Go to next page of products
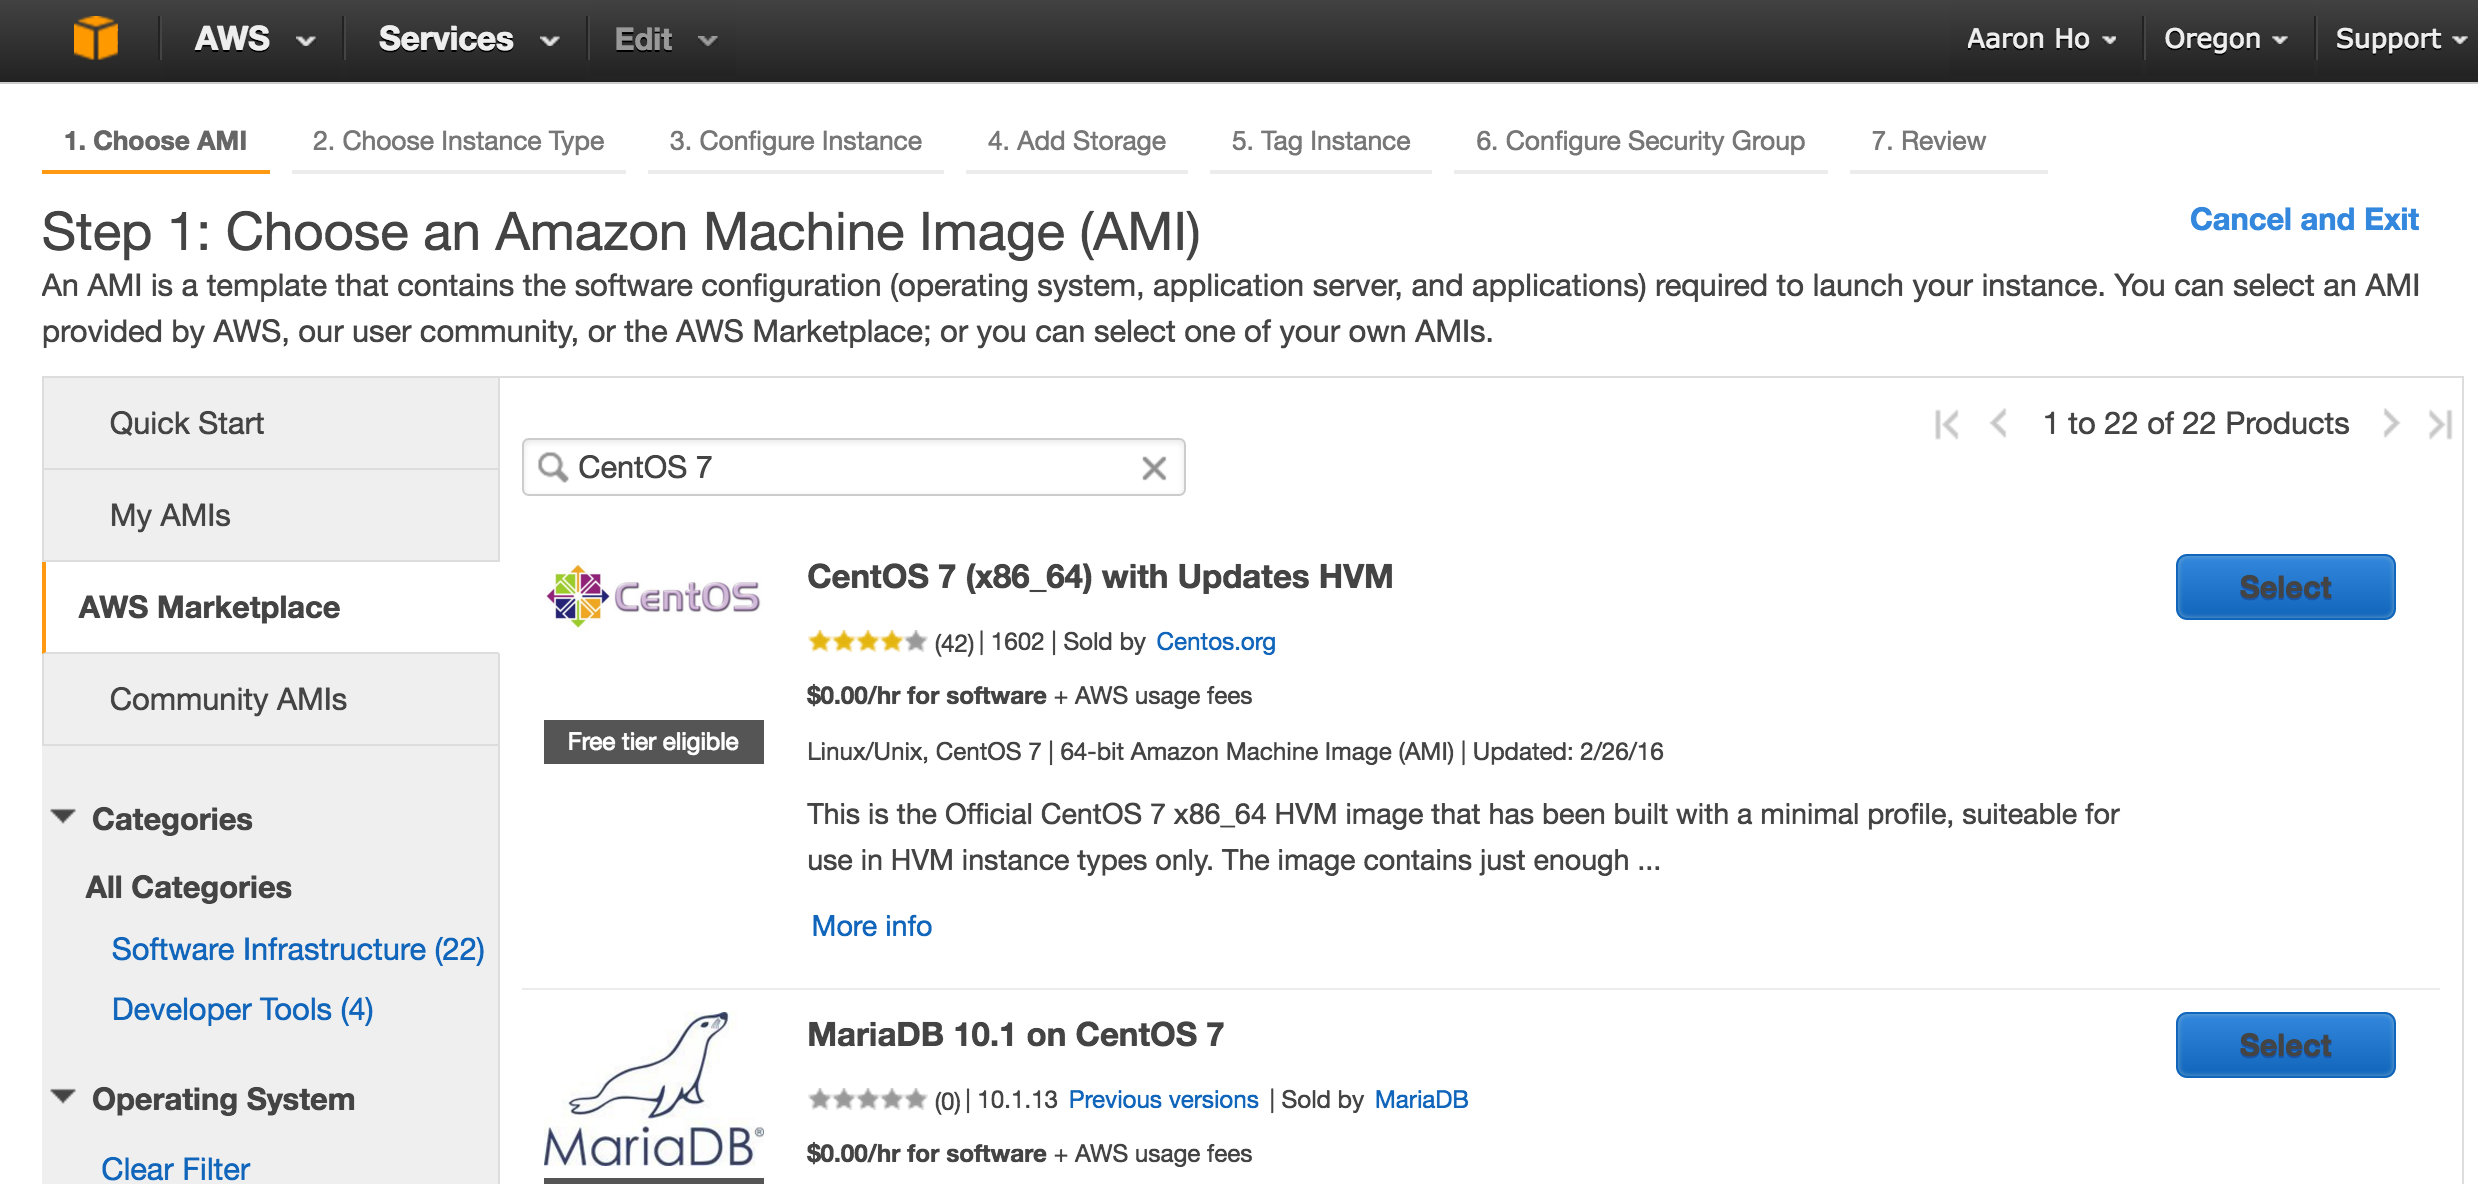2478x1184 pixels. click(2391, 424)
